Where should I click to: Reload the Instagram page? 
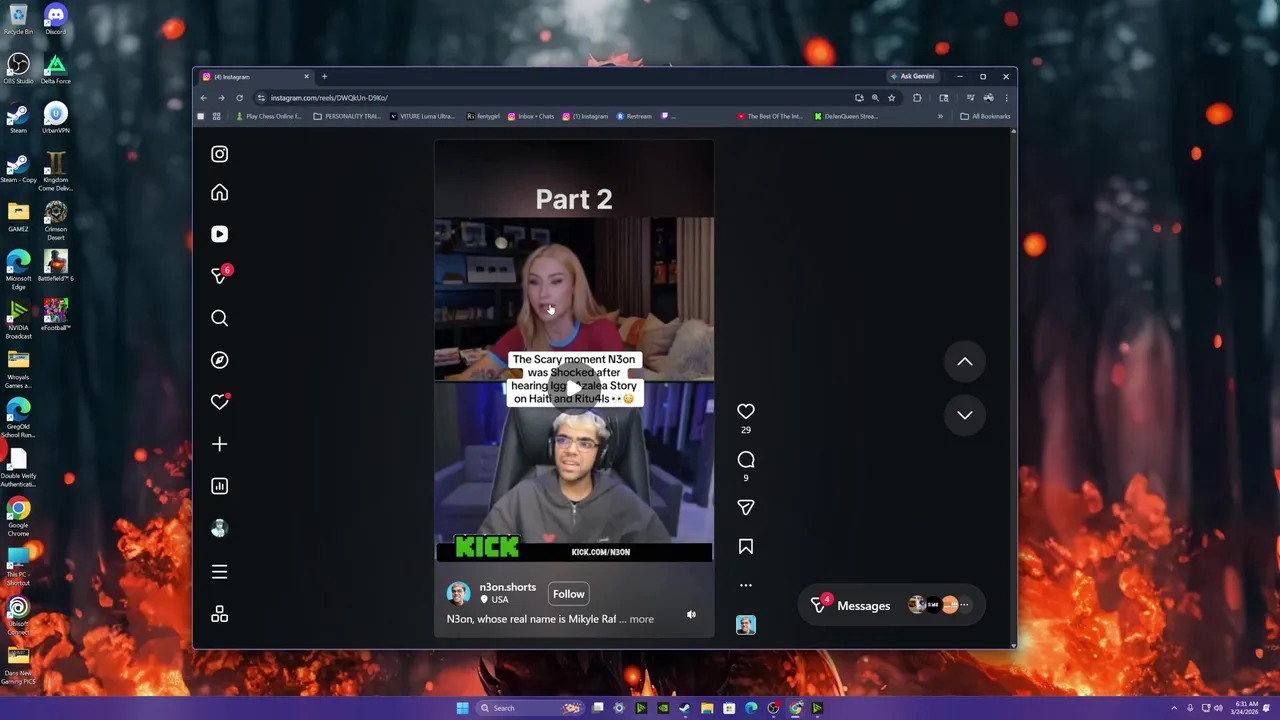tap(239, 98)
